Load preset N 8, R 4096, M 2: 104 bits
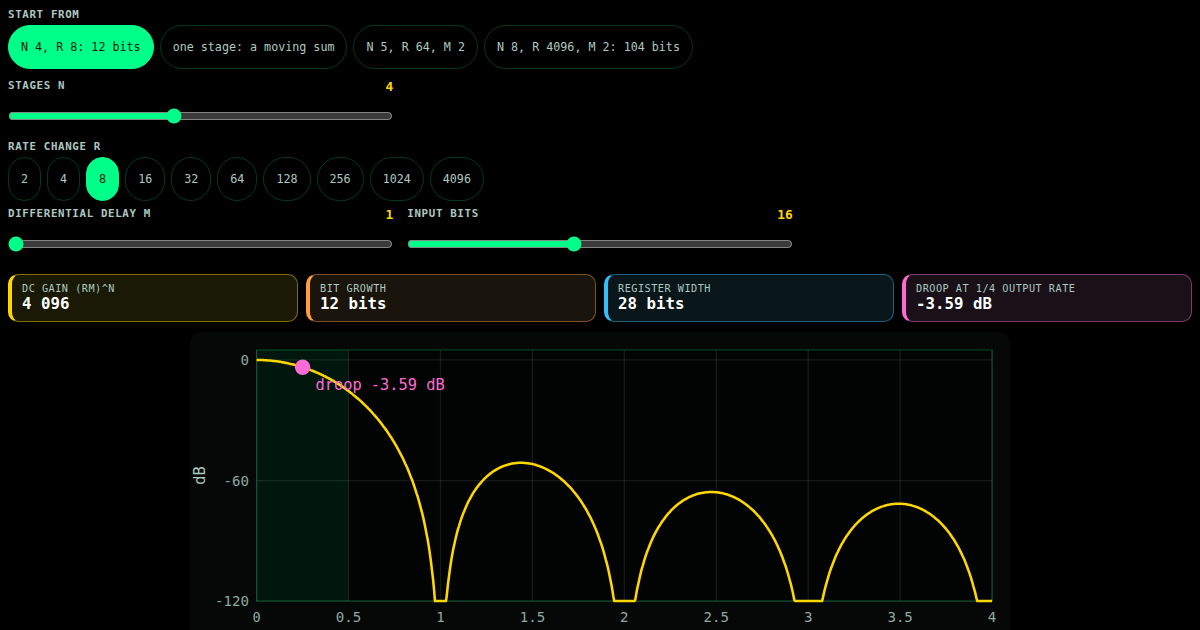Screen dimensions: 1200x630 pos(588,47)
